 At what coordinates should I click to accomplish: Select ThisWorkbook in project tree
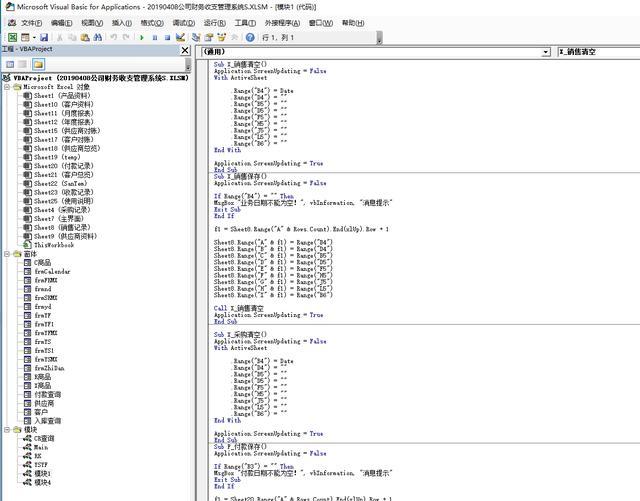pyautogui.click(x=53, y=244)
